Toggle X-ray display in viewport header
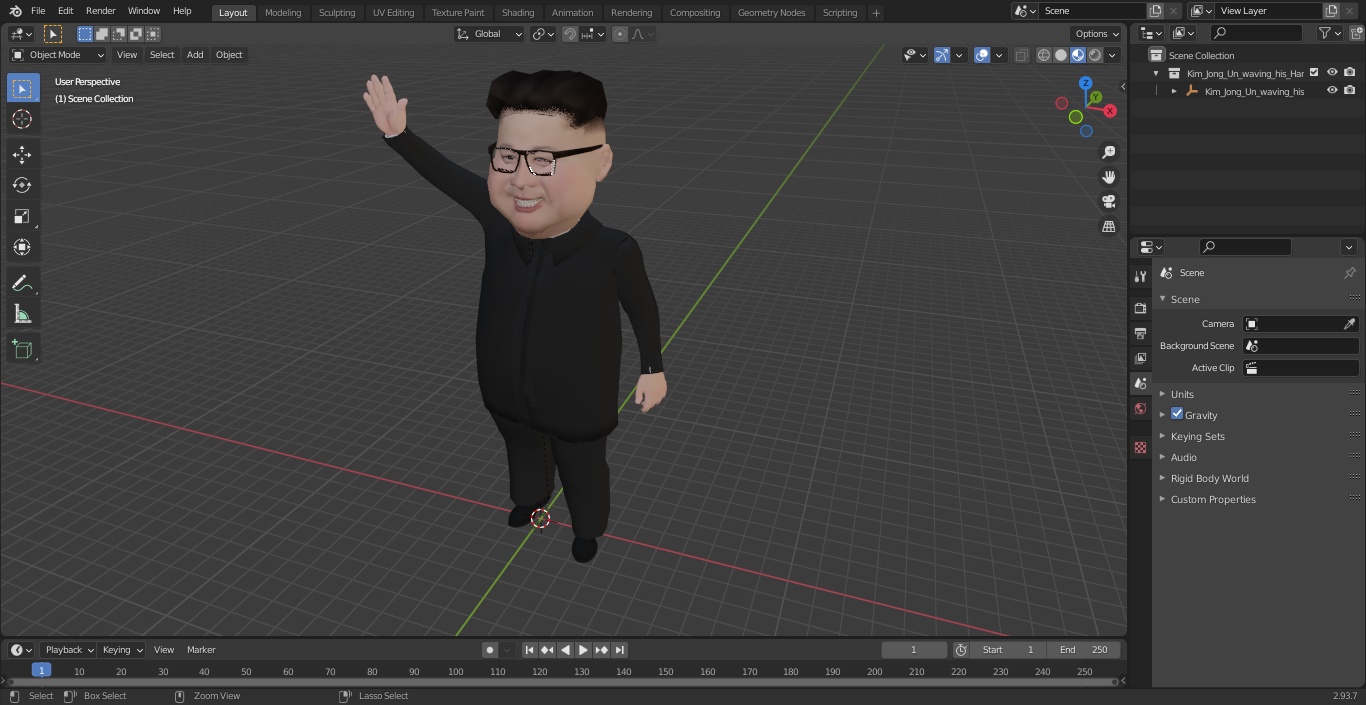 click(x=1021, y=55)
